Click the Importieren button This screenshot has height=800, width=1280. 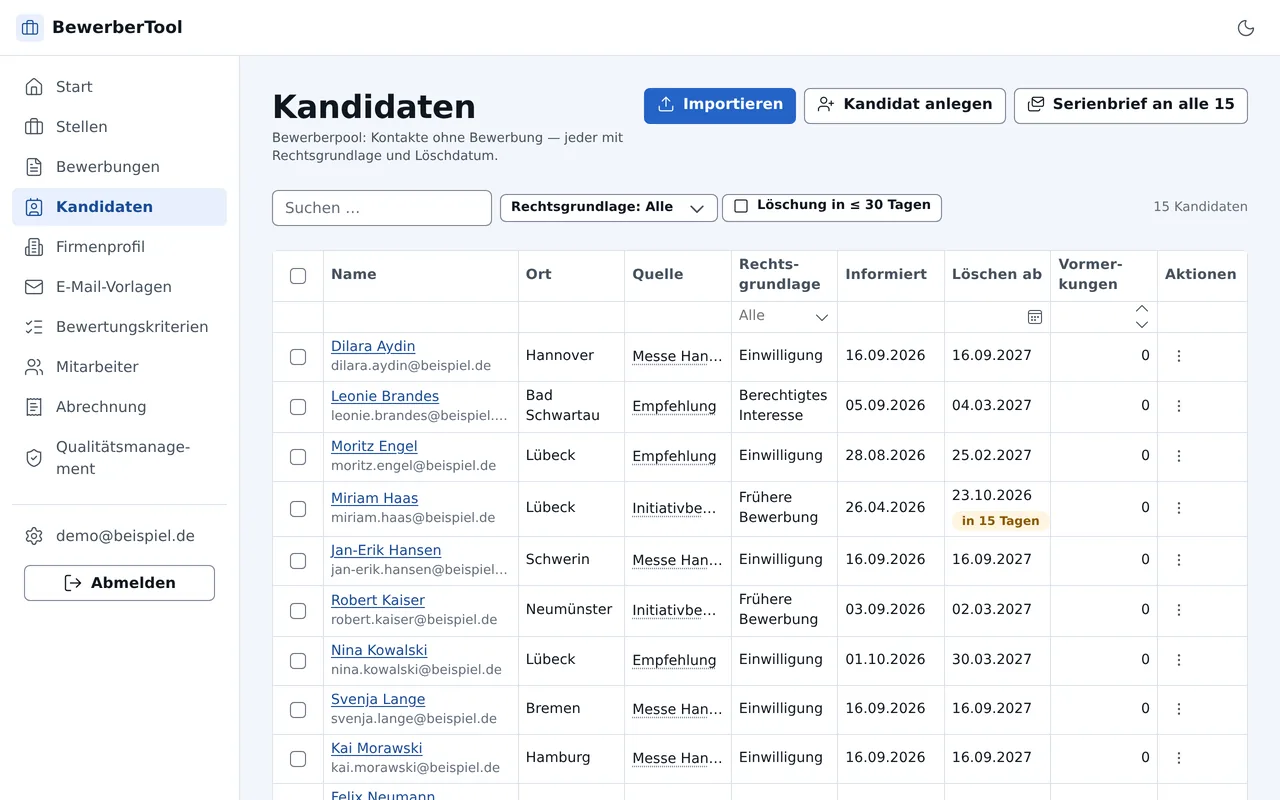(720, 106)
